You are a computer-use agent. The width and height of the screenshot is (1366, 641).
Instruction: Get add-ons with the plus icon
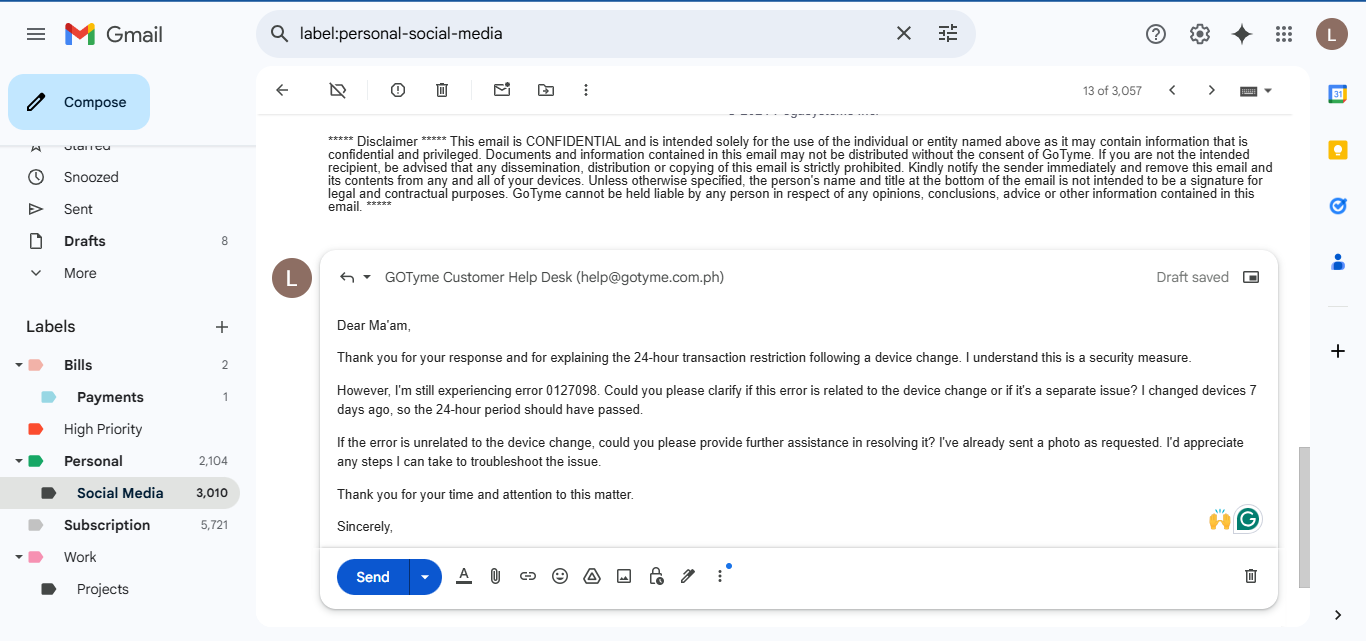1338,351
